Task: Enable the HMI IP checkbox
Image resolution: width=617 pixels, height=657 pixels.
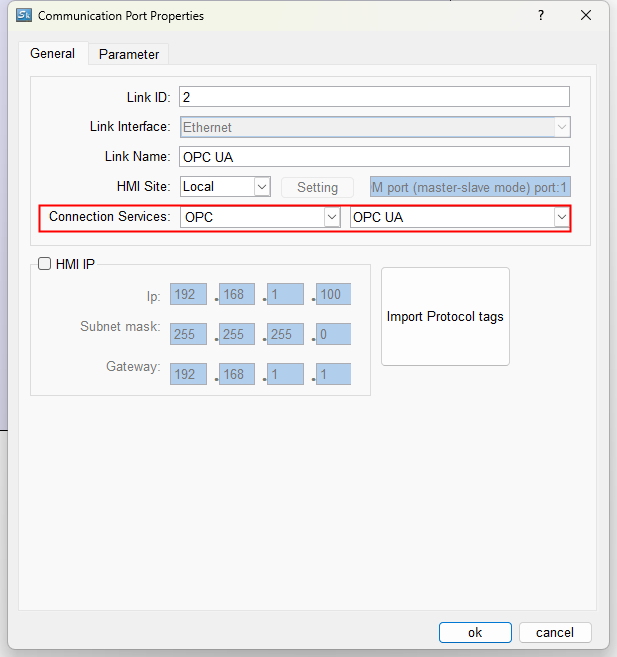Action: coord(44,265)
